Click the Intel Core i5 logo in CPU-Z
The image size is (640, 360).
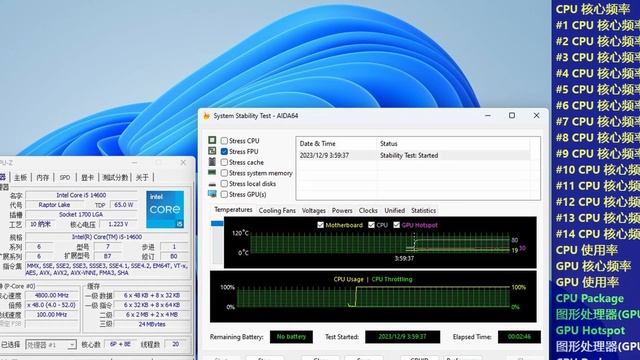pyautogui.click(x=165, y=209)
